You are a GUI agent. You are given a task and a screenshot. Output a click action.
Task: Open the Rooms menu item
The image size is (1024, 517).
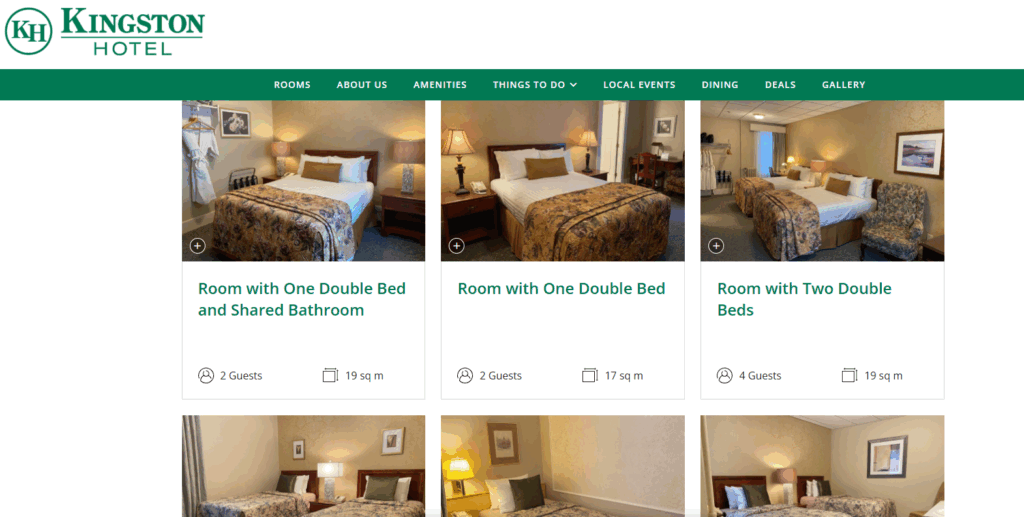pos(292,85)
